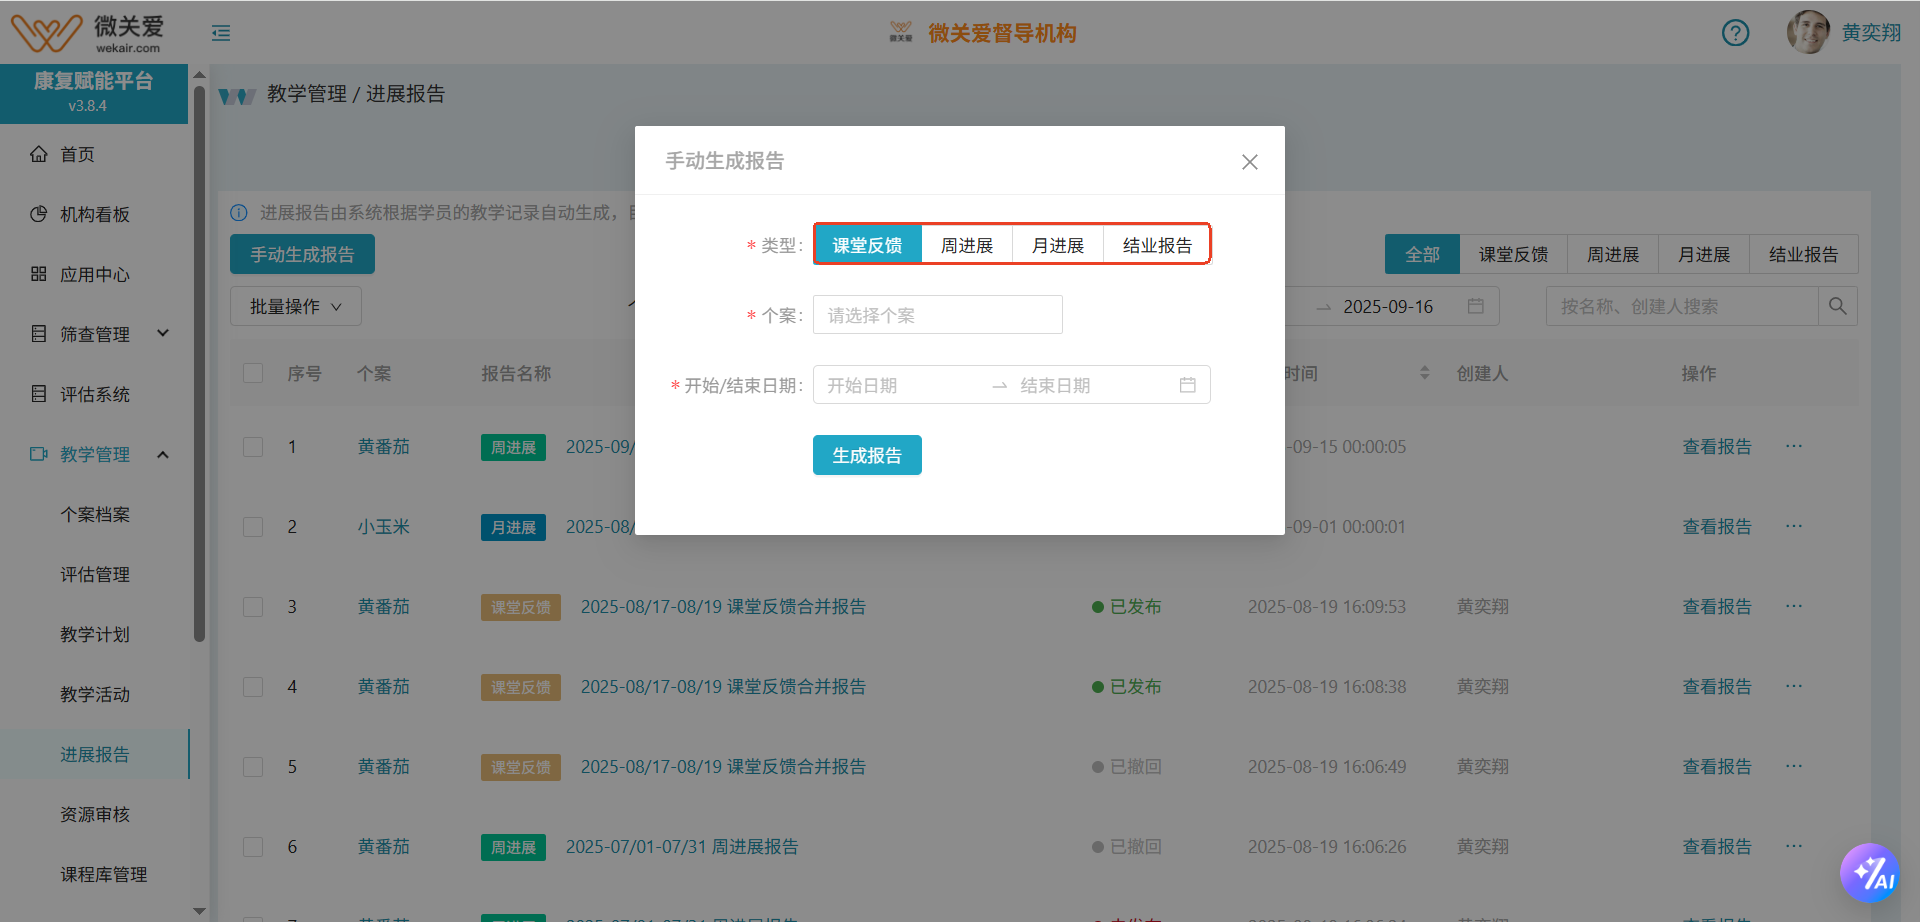Click the sort arrows on time column
1920x922 pixels.
tap(1424, 373)
